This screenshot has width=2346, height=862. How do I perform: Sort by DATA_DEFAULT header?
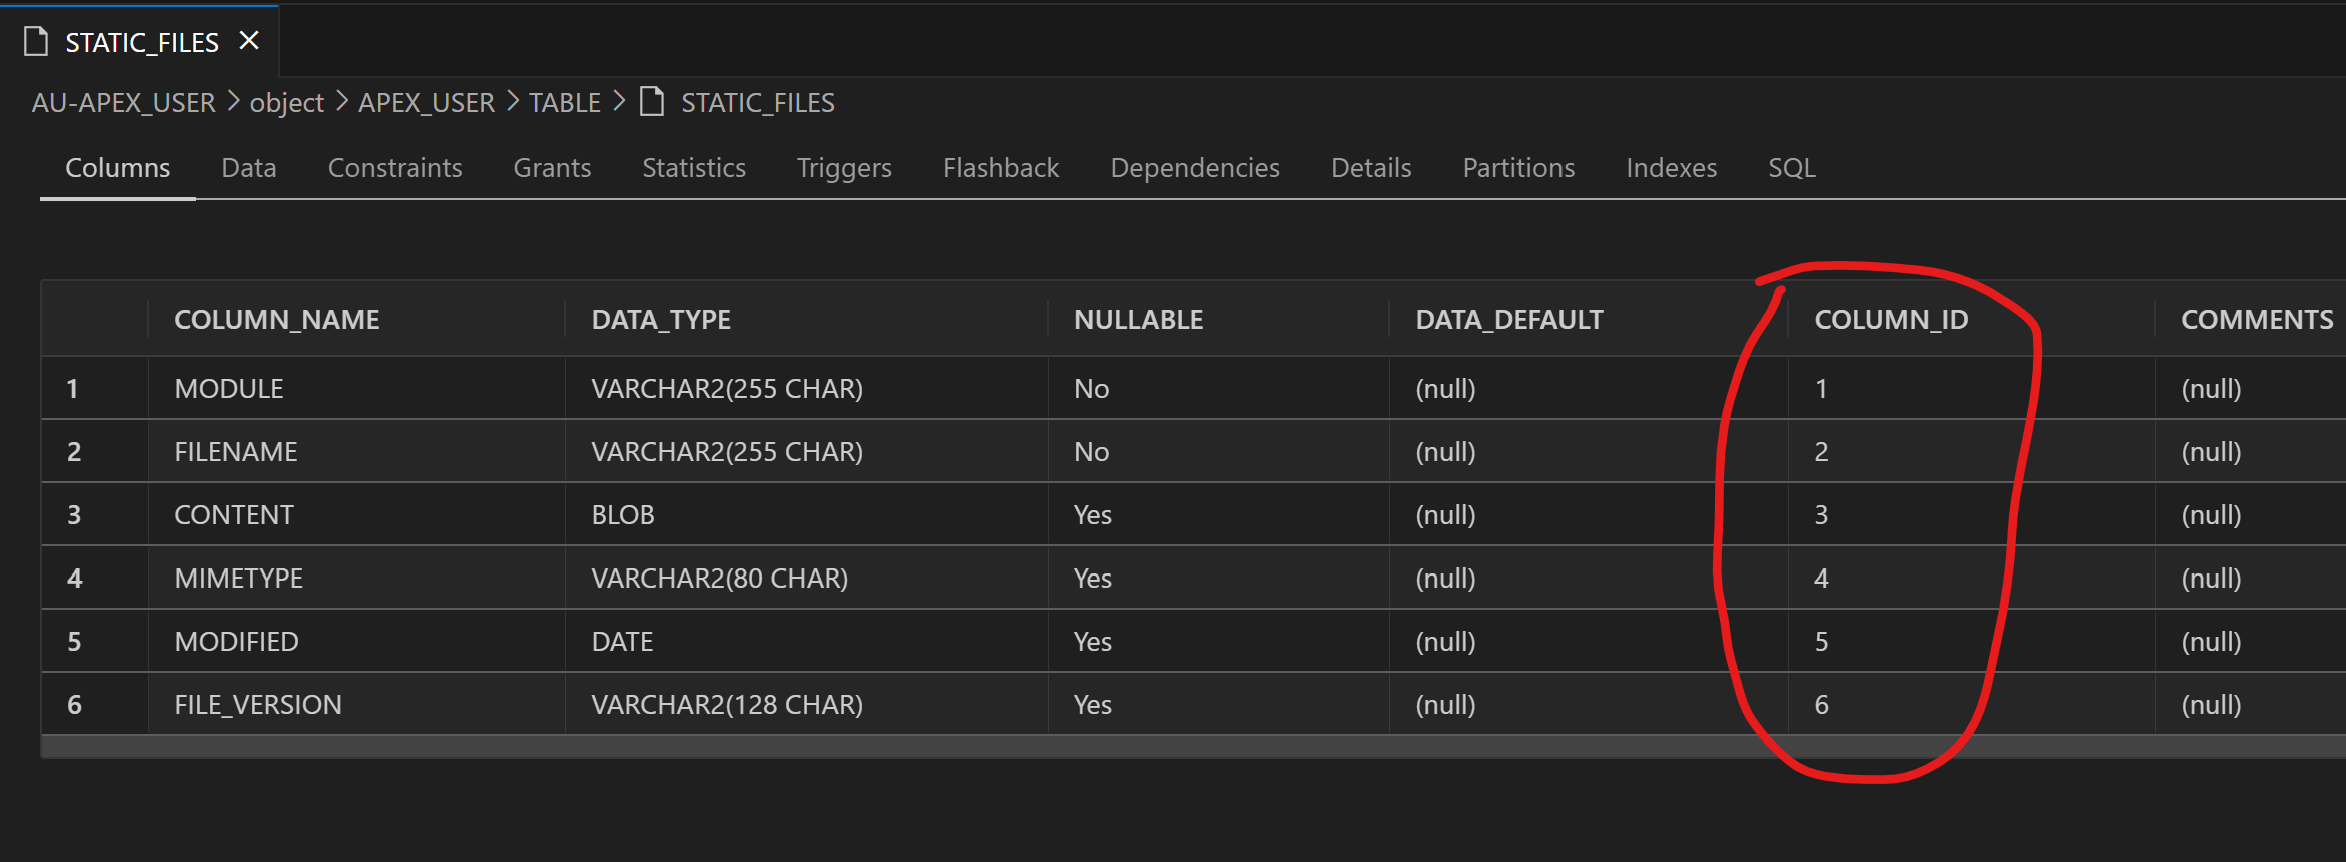click(x=1509, y=319)
